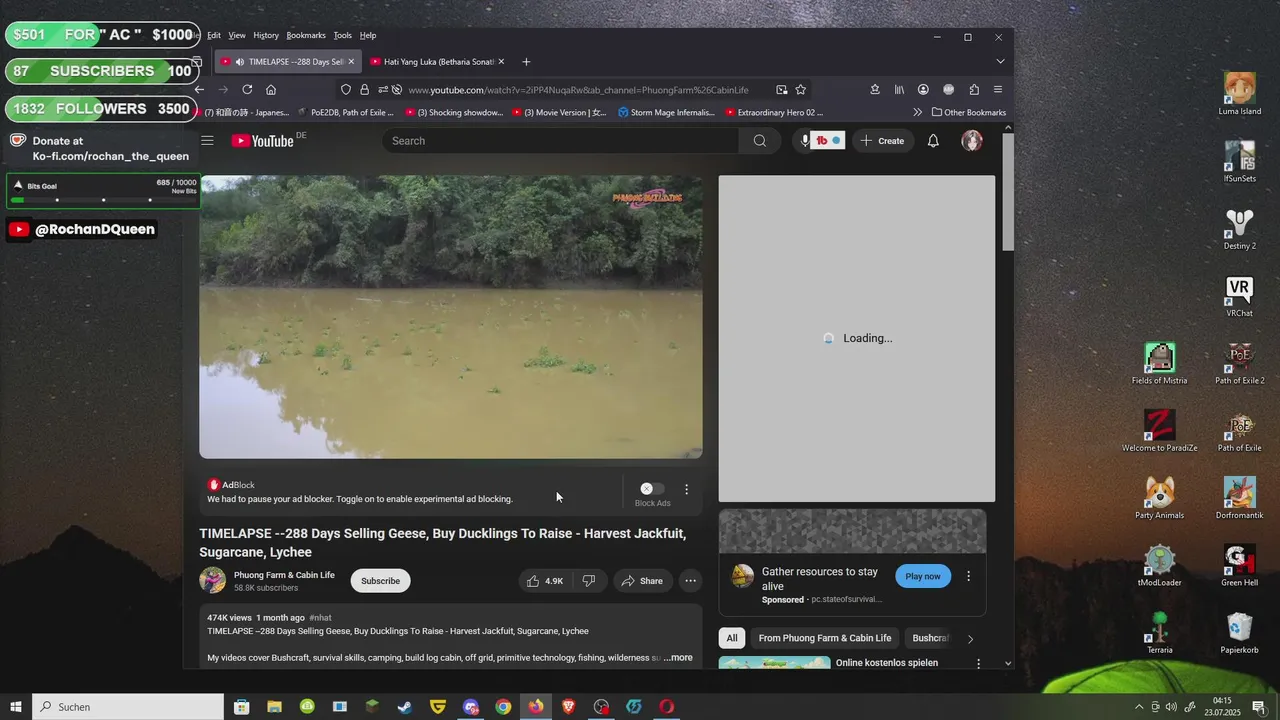The image size is (1280, 720).
Task: Open Google Chrome from the taskbar
Action: pos(503,707)
